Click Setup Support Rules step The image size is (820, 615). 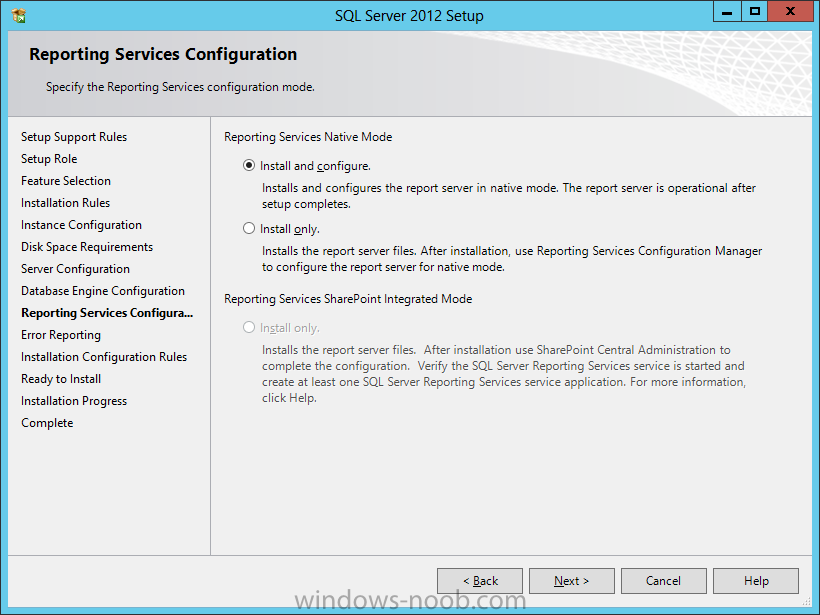click(74, 137)
